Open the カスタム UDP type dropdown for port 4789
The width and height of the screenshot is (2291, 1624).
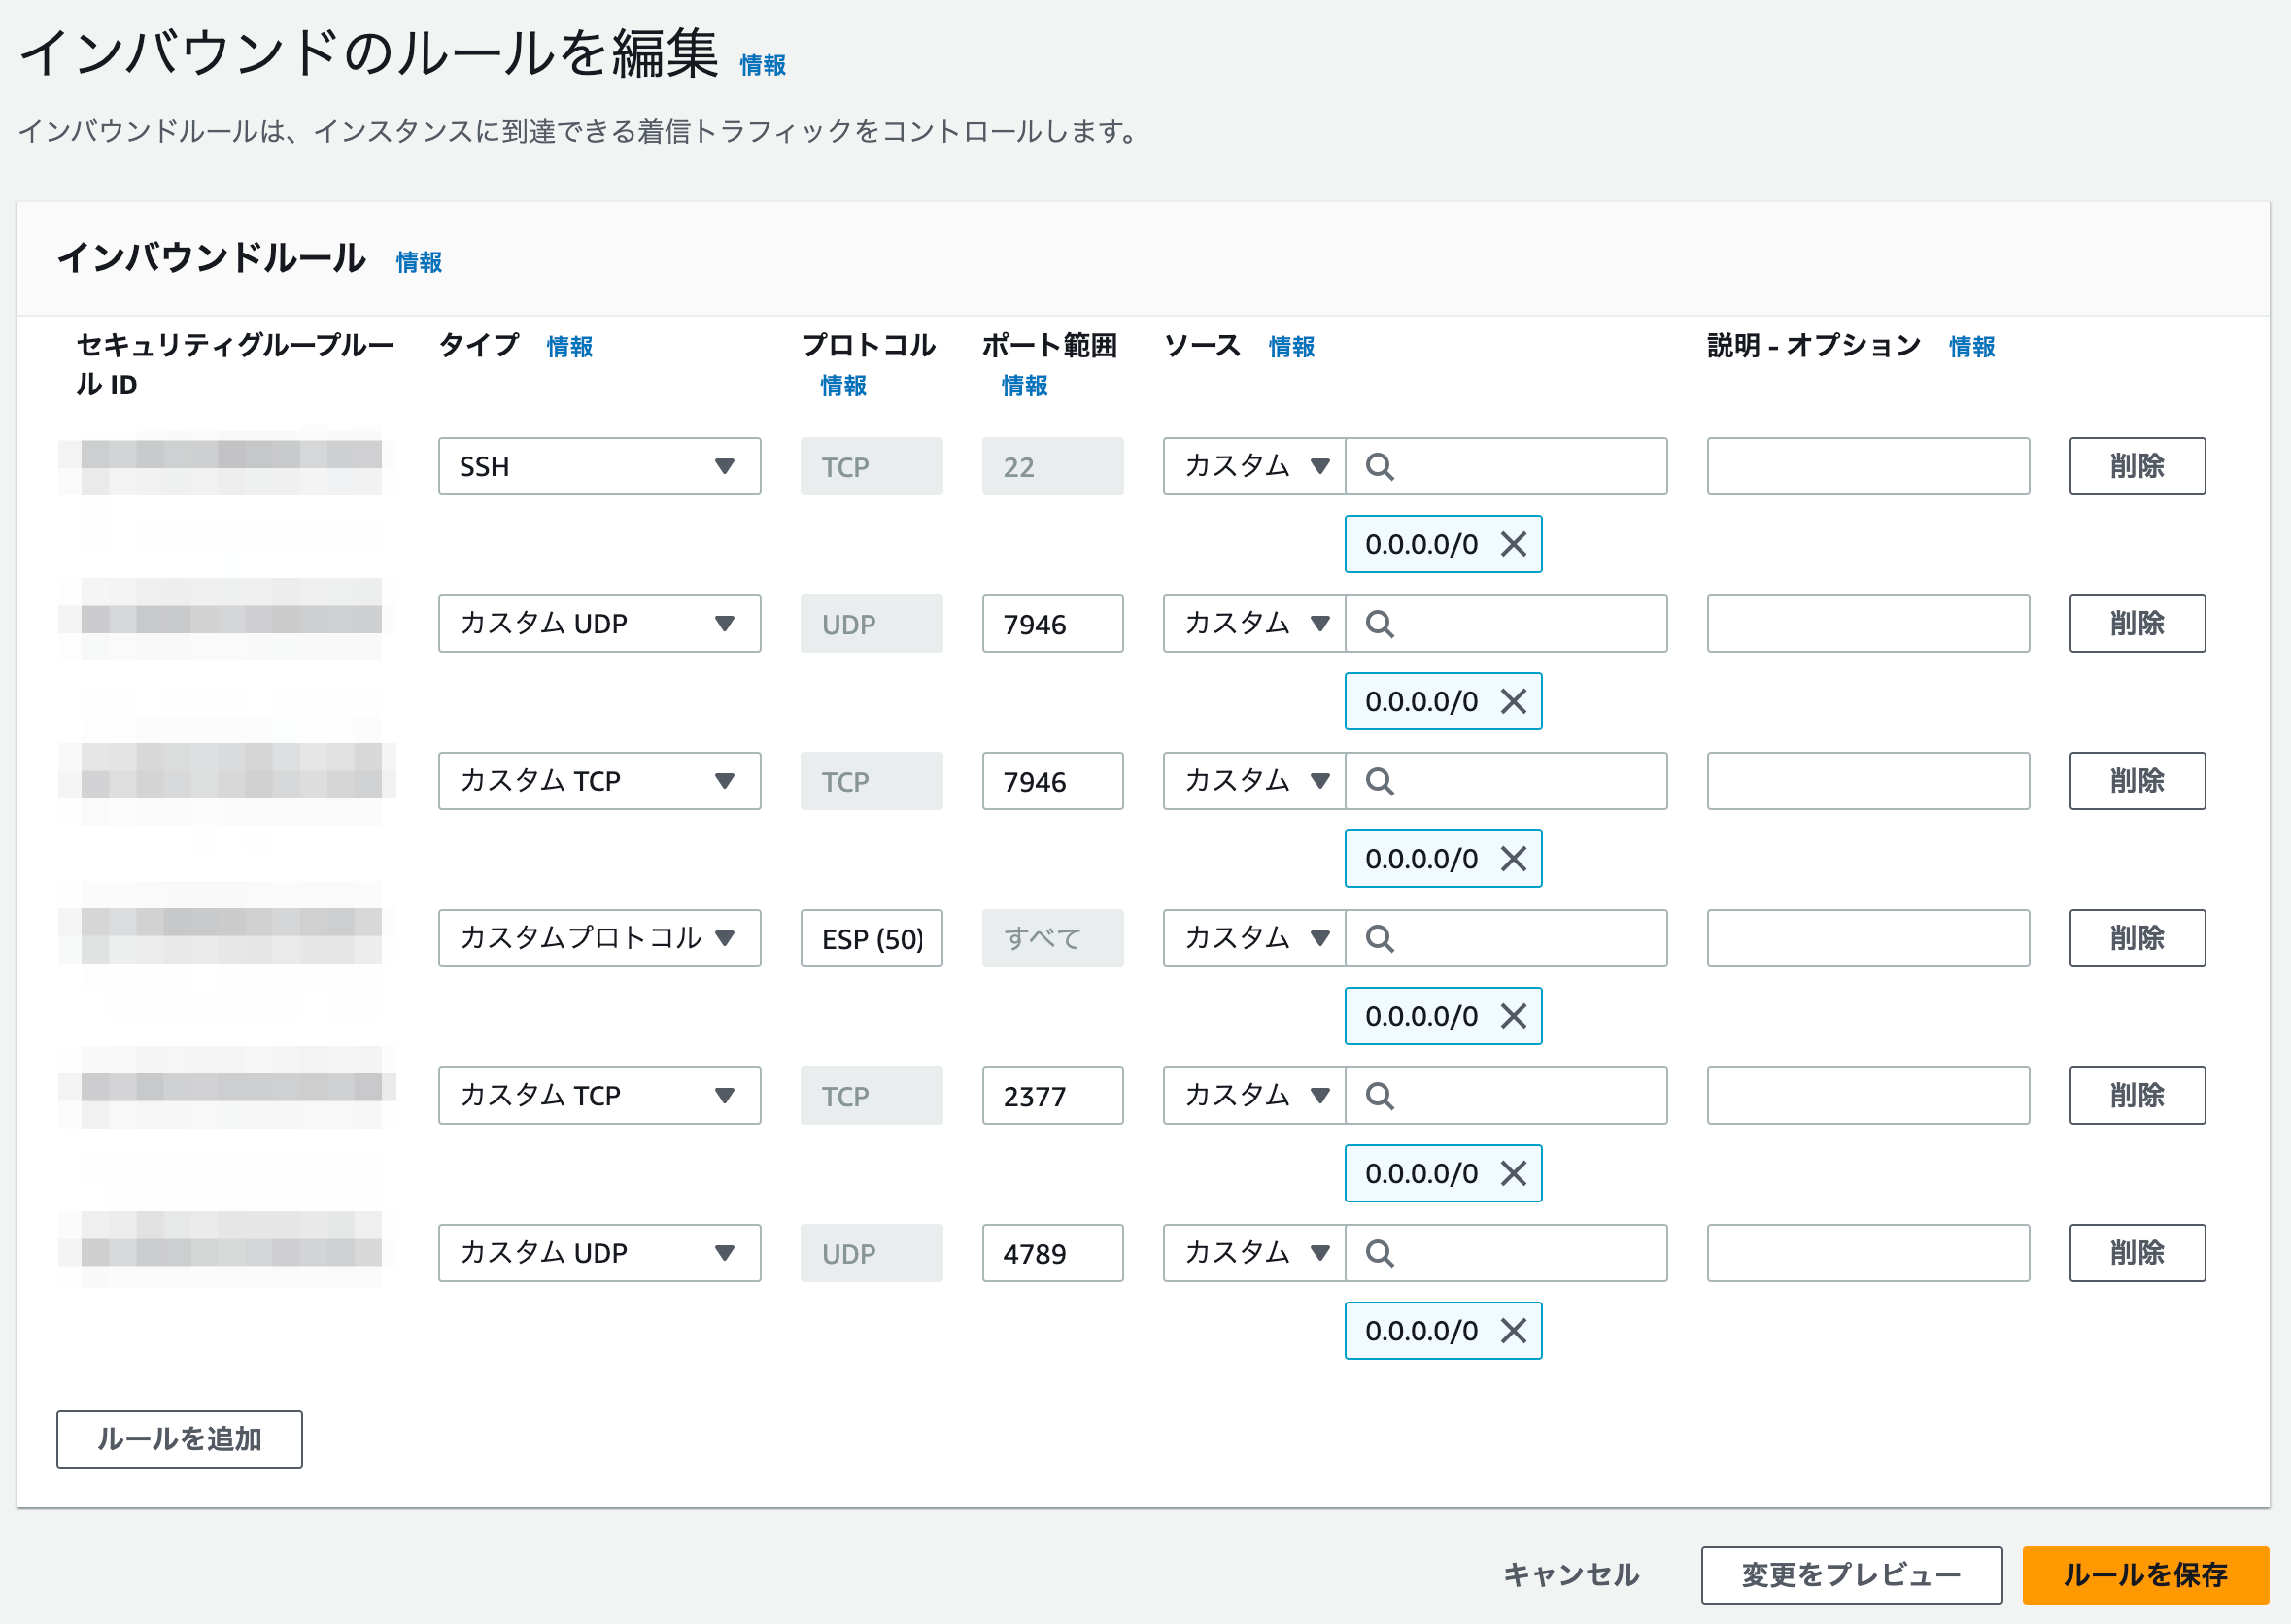pos(599,1252)
